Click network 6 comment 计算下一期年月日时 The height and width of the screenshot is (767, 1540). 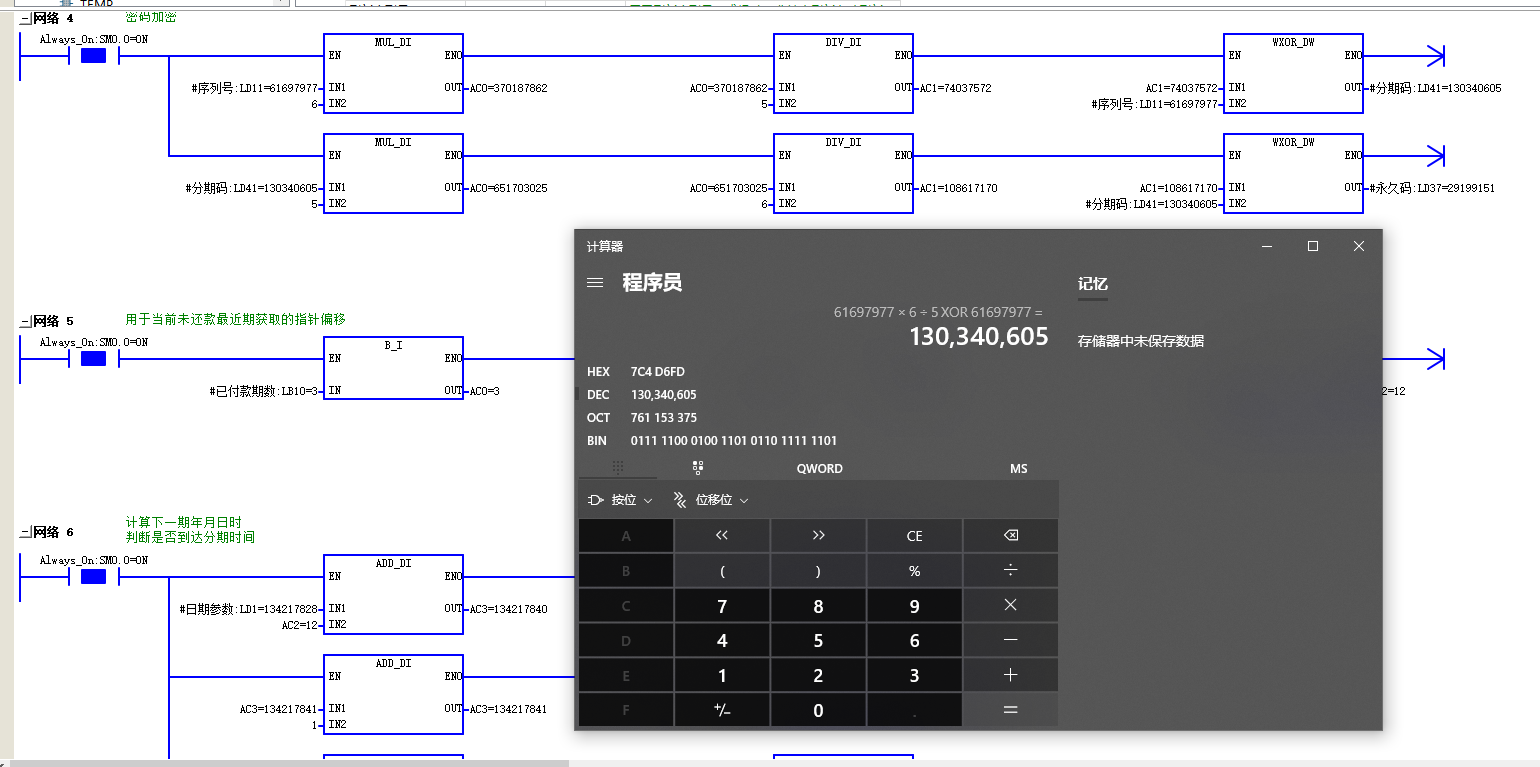coord(183,522)
